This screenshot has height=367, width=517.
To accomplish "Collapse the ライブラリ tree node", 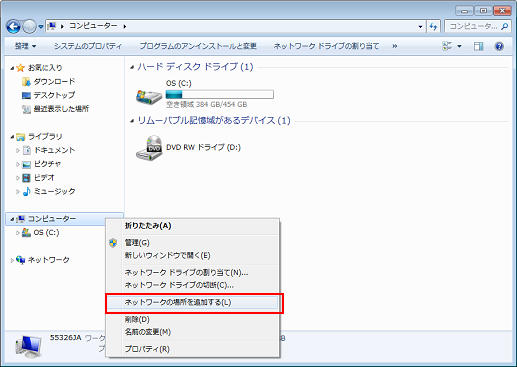I will (x=12, y=137).
